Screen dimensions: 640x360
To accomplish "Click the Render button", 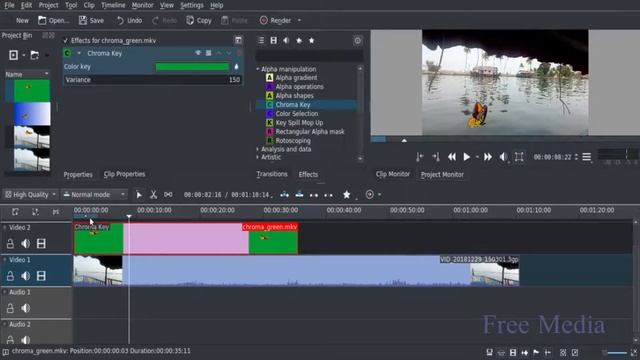I will 276,20.
